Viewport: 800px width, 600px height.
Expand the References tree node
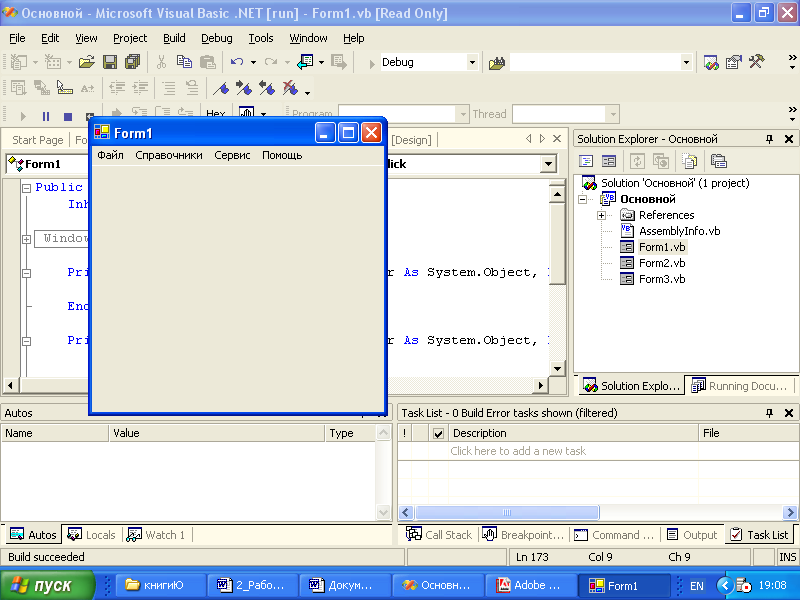tap(602, 215)
